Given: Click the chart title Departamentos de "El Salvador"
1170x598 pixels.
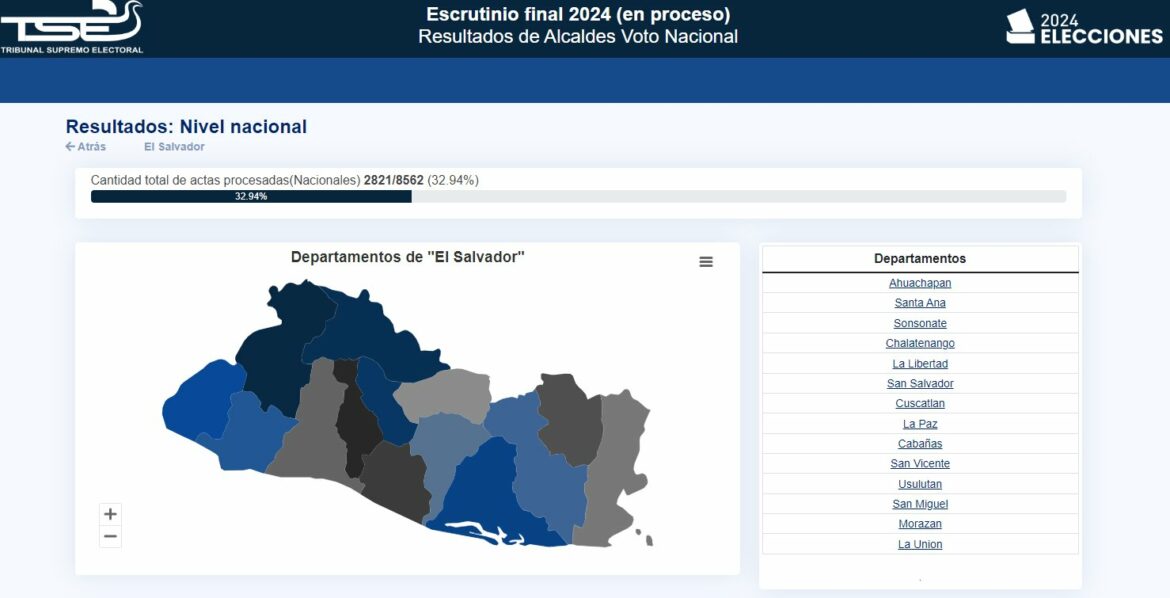Looking at the screenshot, I should tap(407, 257).
